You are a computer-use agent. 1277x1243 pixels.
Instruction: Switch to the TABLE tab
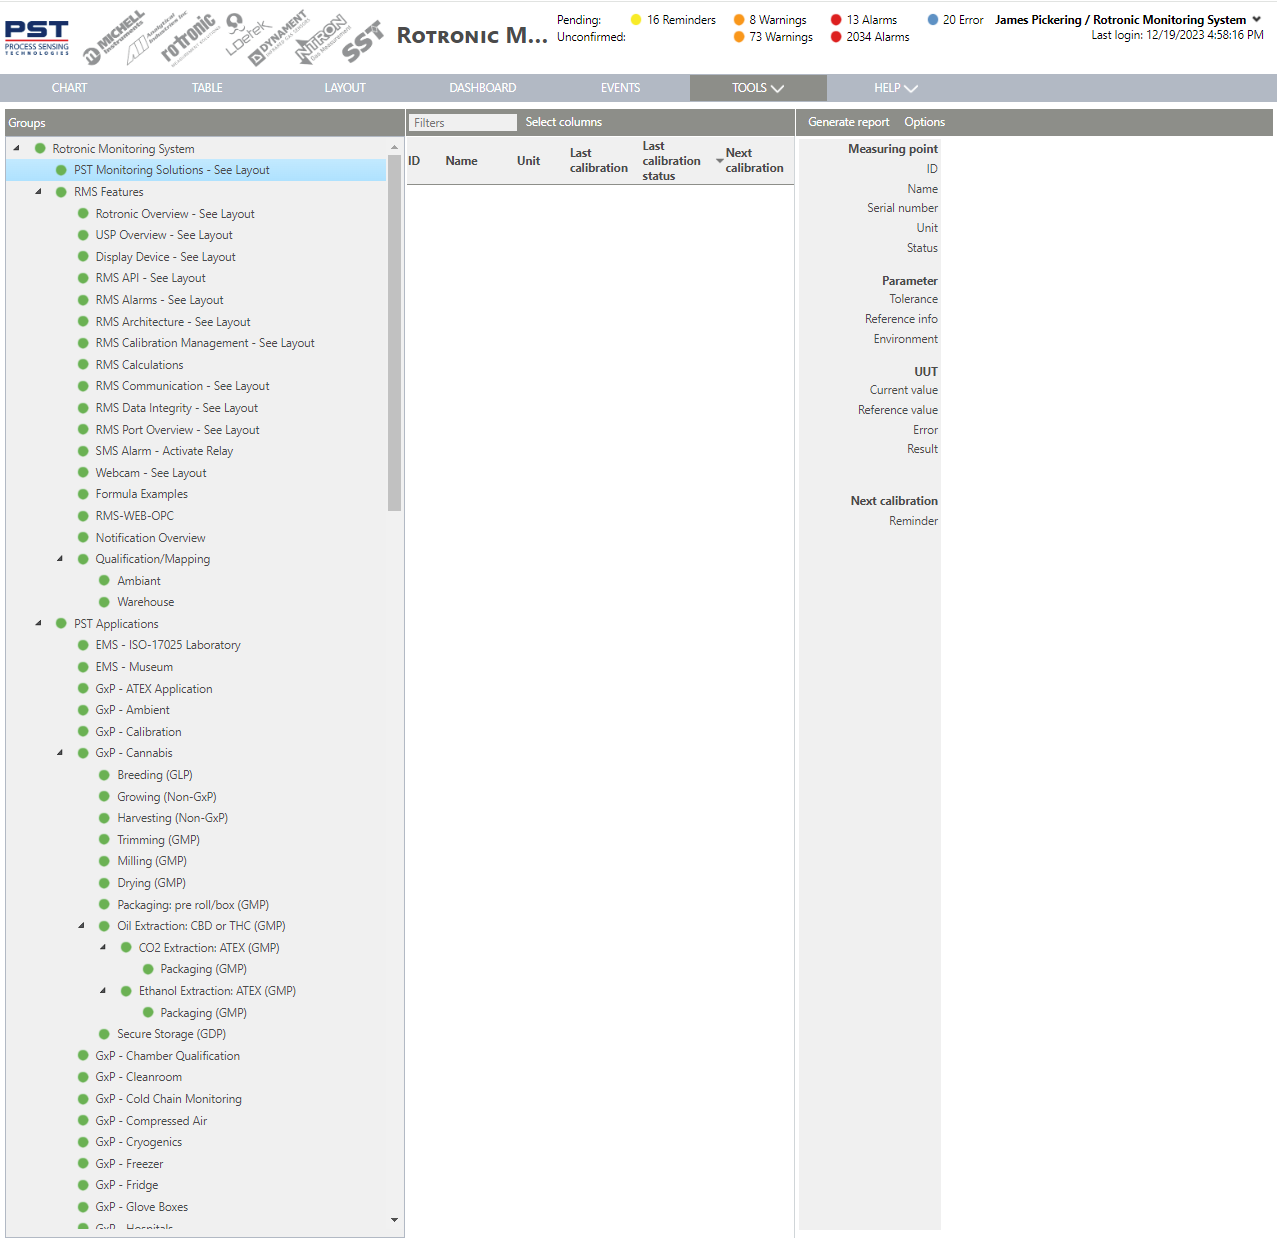point(207,88)
